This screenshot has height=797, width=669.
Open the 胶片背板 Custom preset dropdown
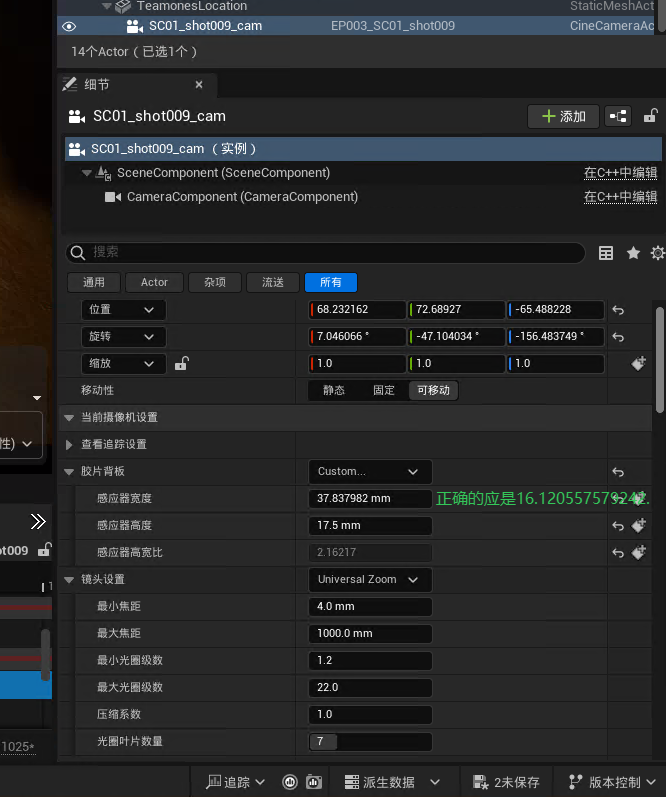click(369, 471)
